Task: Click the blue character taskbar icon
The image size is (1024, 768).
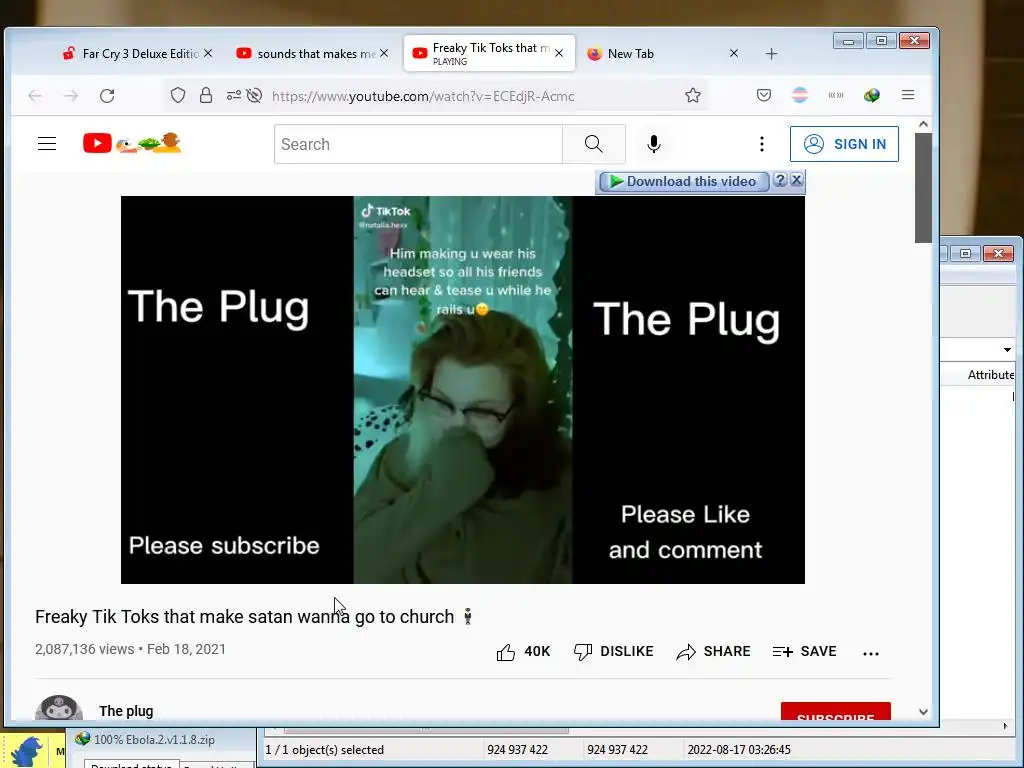Action: click(x=26, y=751)
